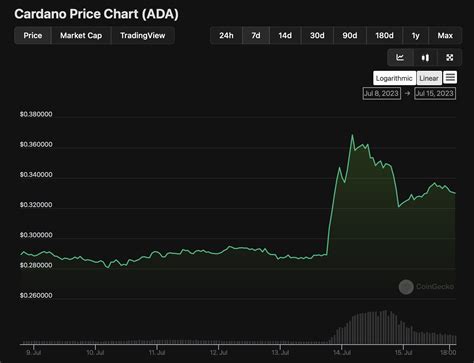474x363 pixels.
Task: Open the Jul 8, 2023 start date picker
Action: coord(382,93)
